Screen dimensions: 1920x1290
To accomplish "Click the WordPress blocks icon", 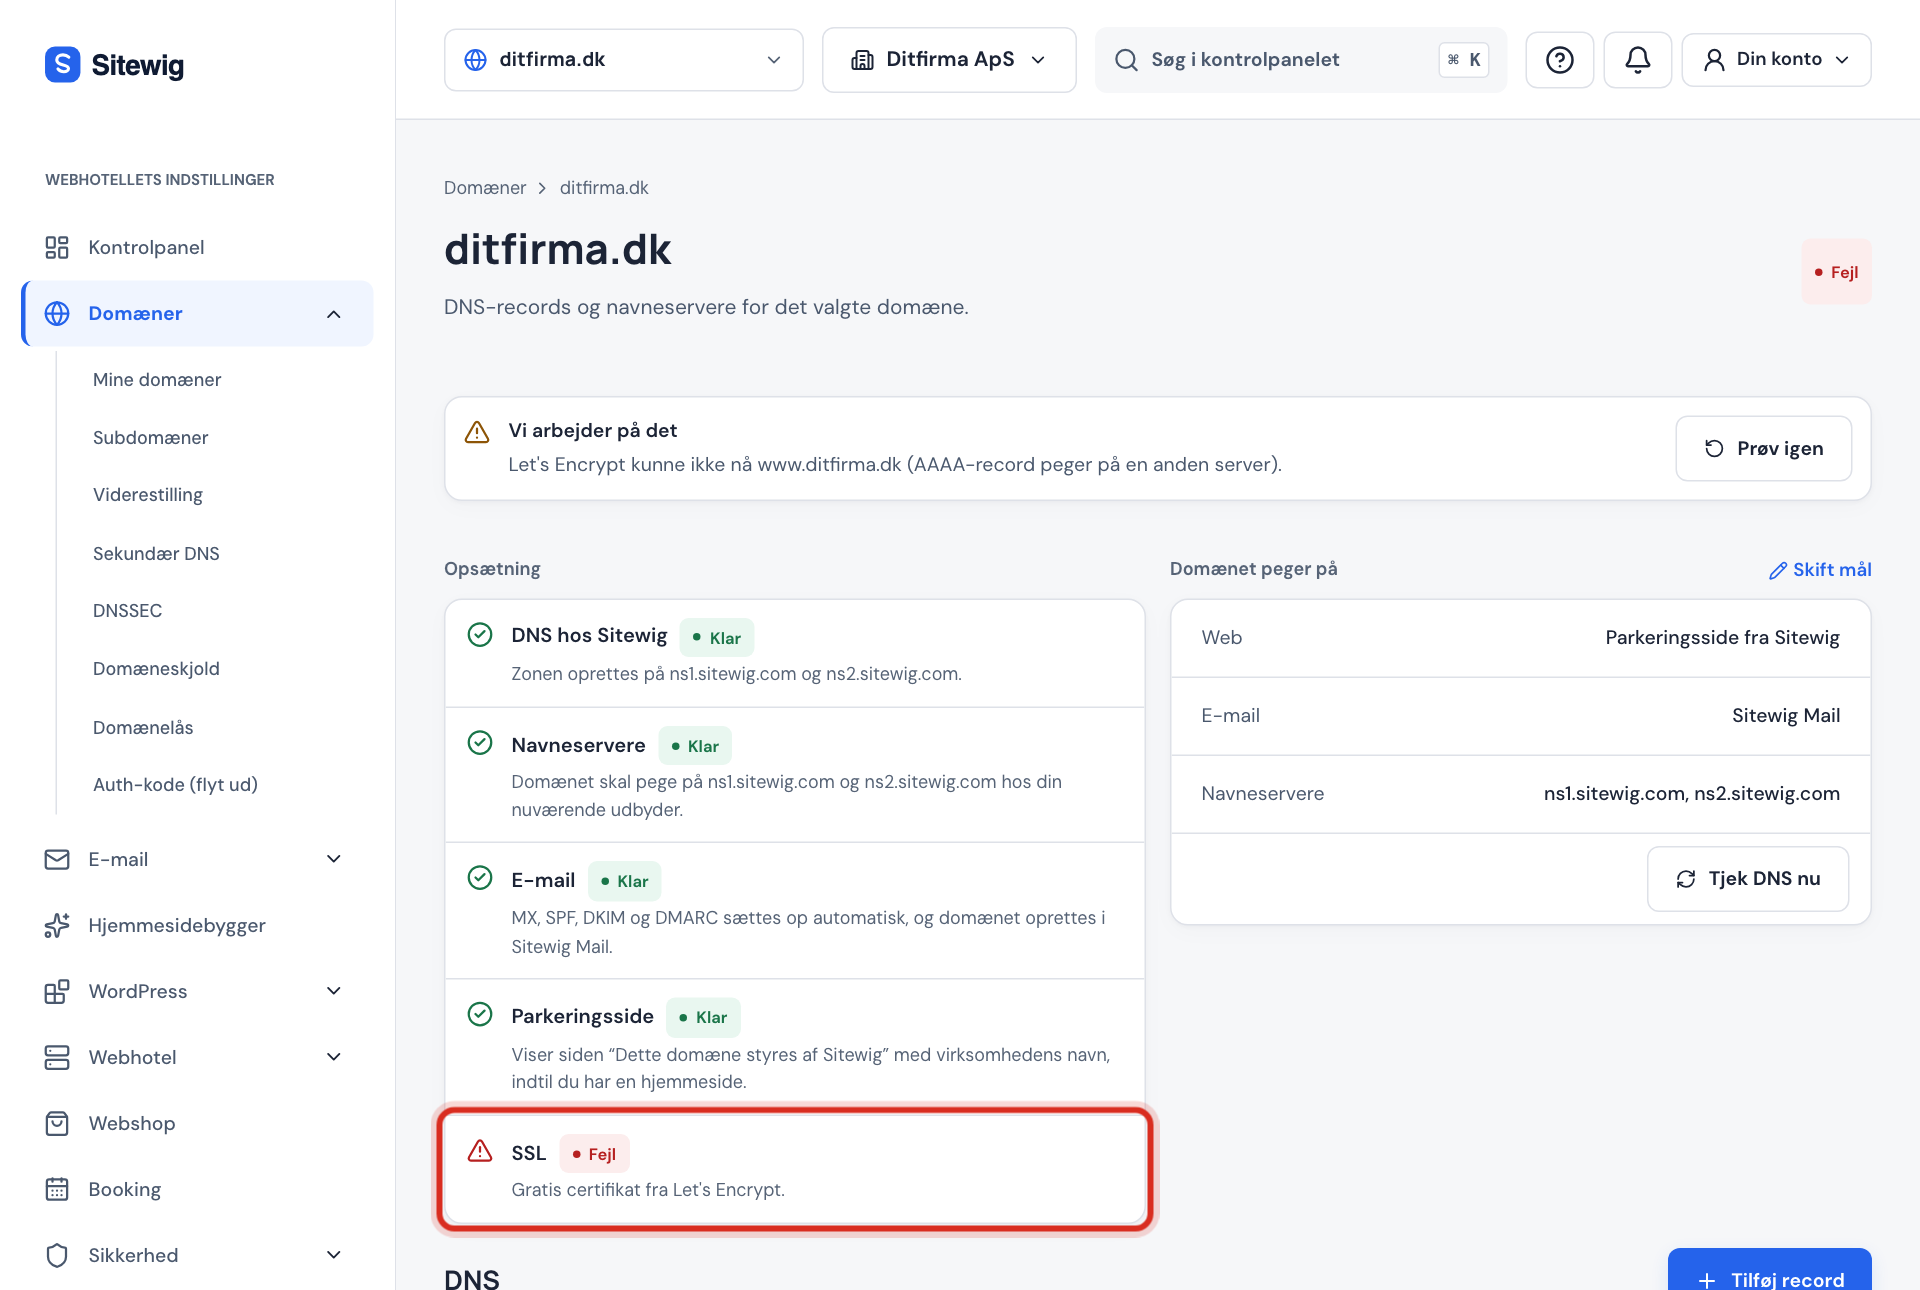I will 57,991.
